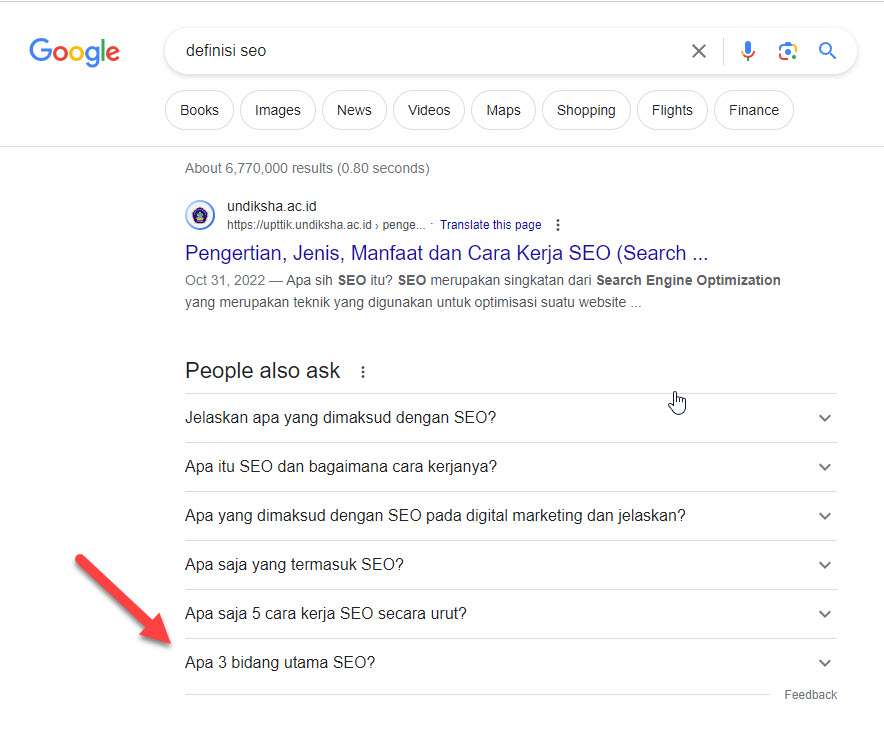Screen dimensions: 884x732
Task: Click the undiksha.ac.id site favicon
Action: [200, 215]
